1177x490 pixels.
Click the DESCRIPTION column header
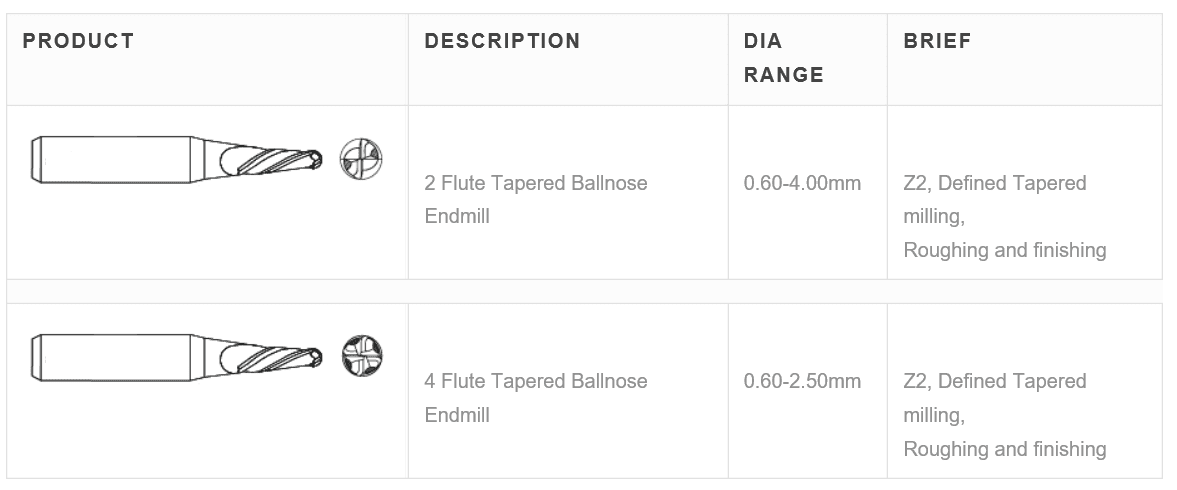coord(502,41)
